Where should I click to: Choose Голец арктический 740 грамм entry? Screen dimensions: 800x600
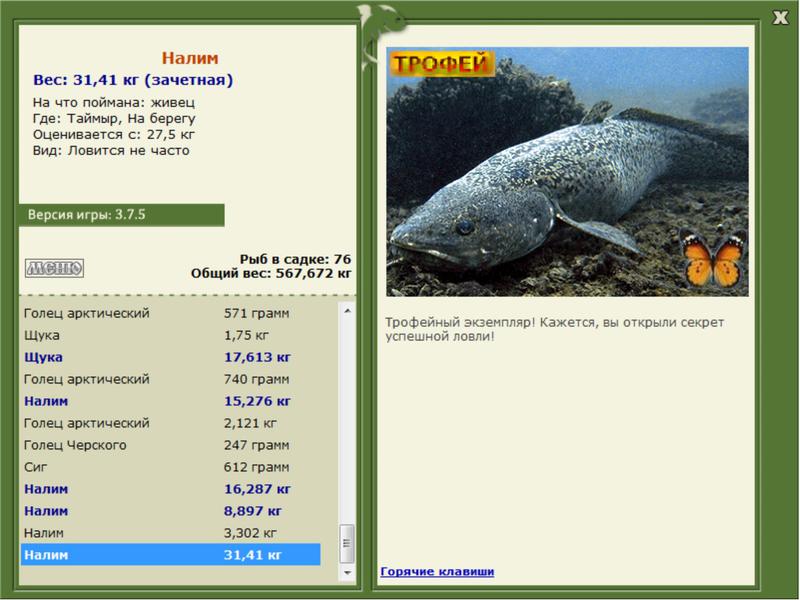171,379
